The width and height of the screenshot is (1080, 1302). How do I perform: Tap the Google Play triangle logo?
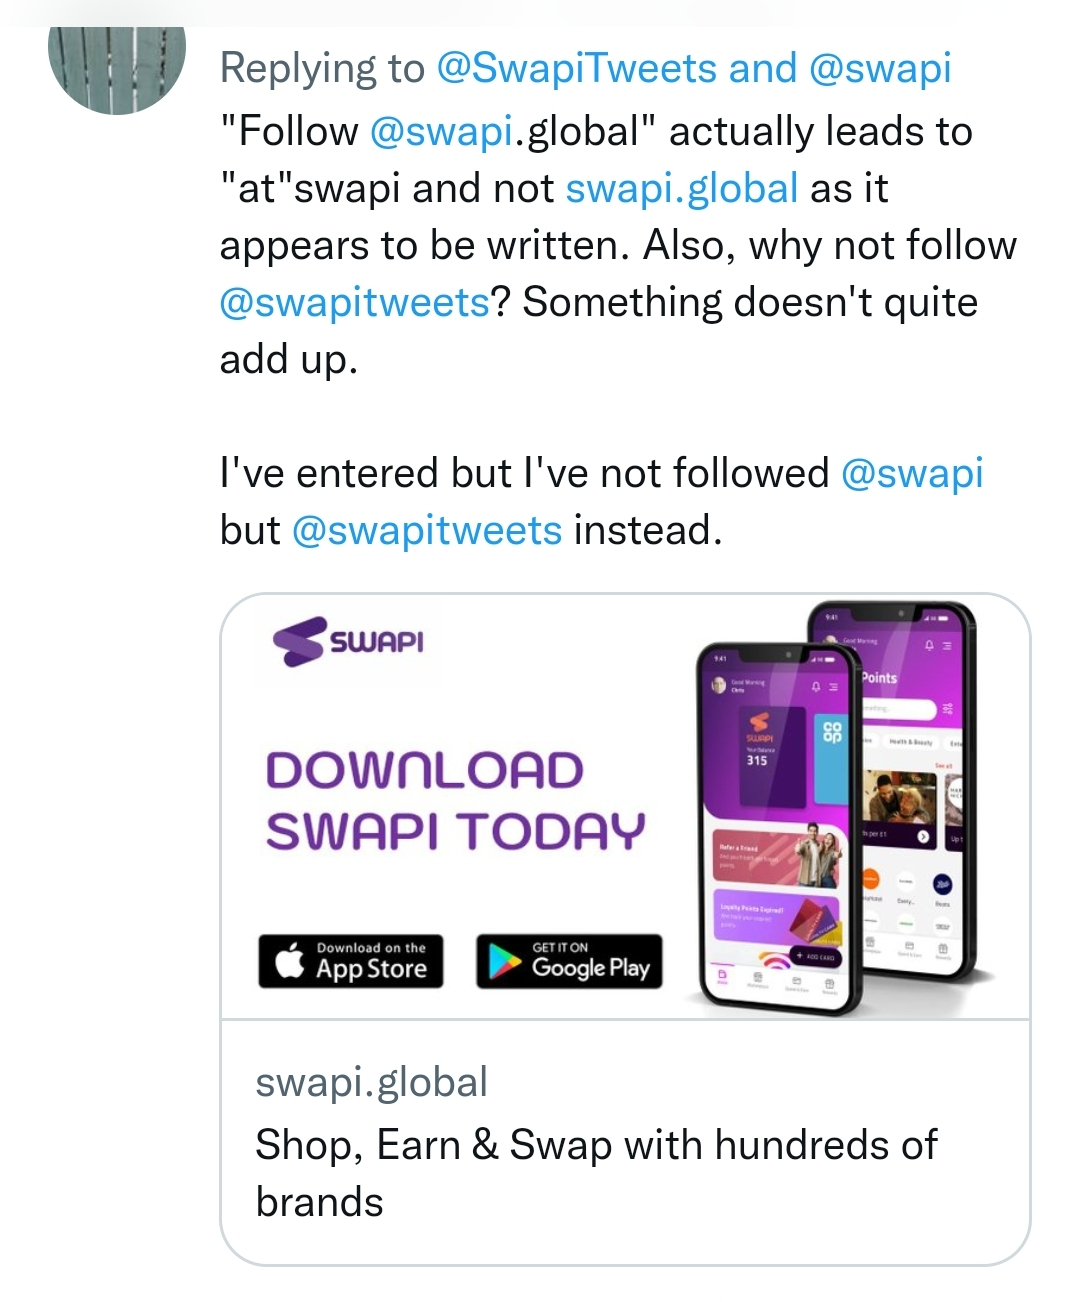pos(505,962)
